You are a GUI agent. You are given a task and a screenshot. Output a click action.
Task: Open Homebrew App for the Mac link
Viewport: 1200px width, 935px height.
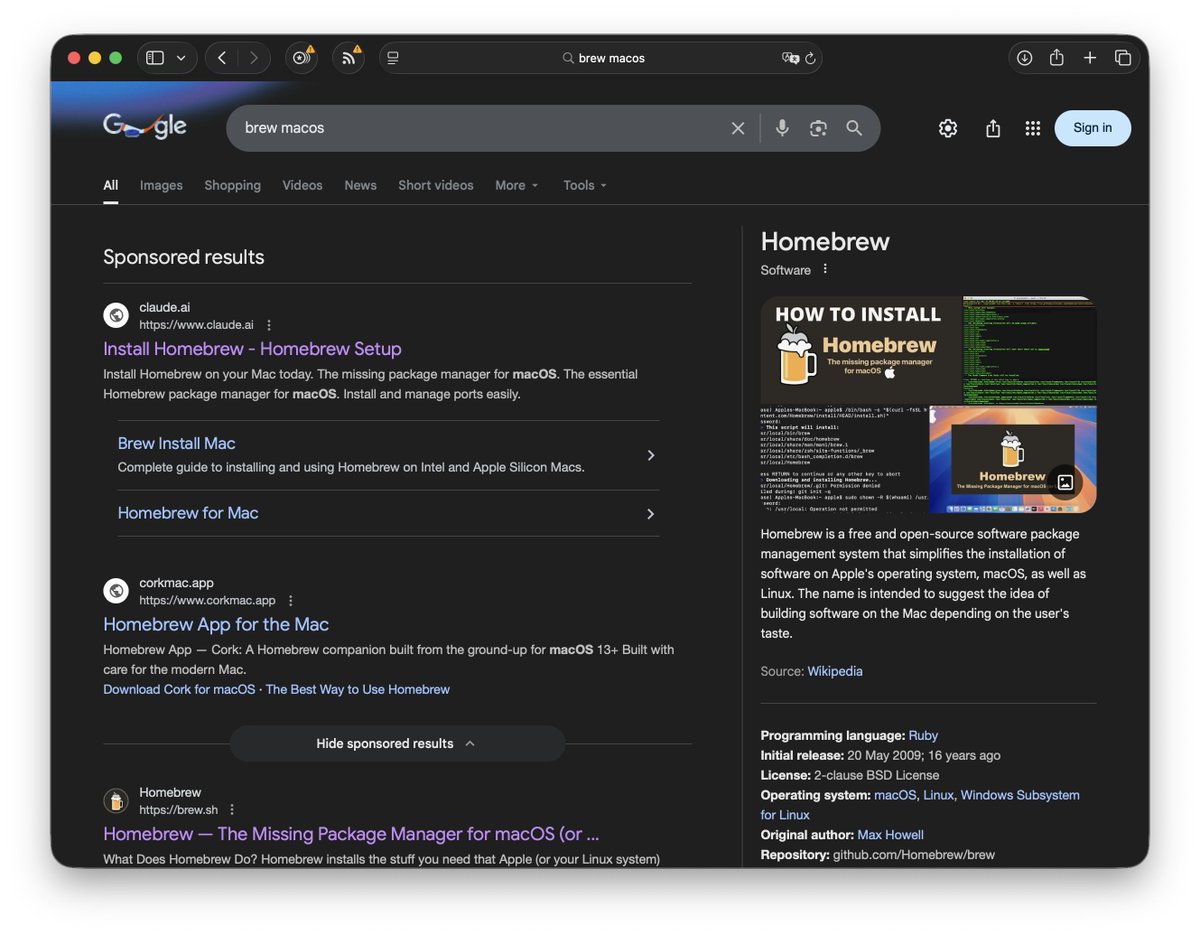click(x=216, y=624)
